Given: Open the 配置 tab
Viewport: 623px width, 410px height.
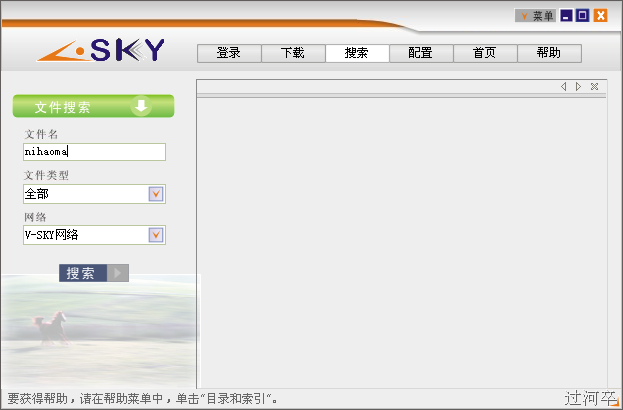Looking at the screenshot, I should (x=421, y=53).
